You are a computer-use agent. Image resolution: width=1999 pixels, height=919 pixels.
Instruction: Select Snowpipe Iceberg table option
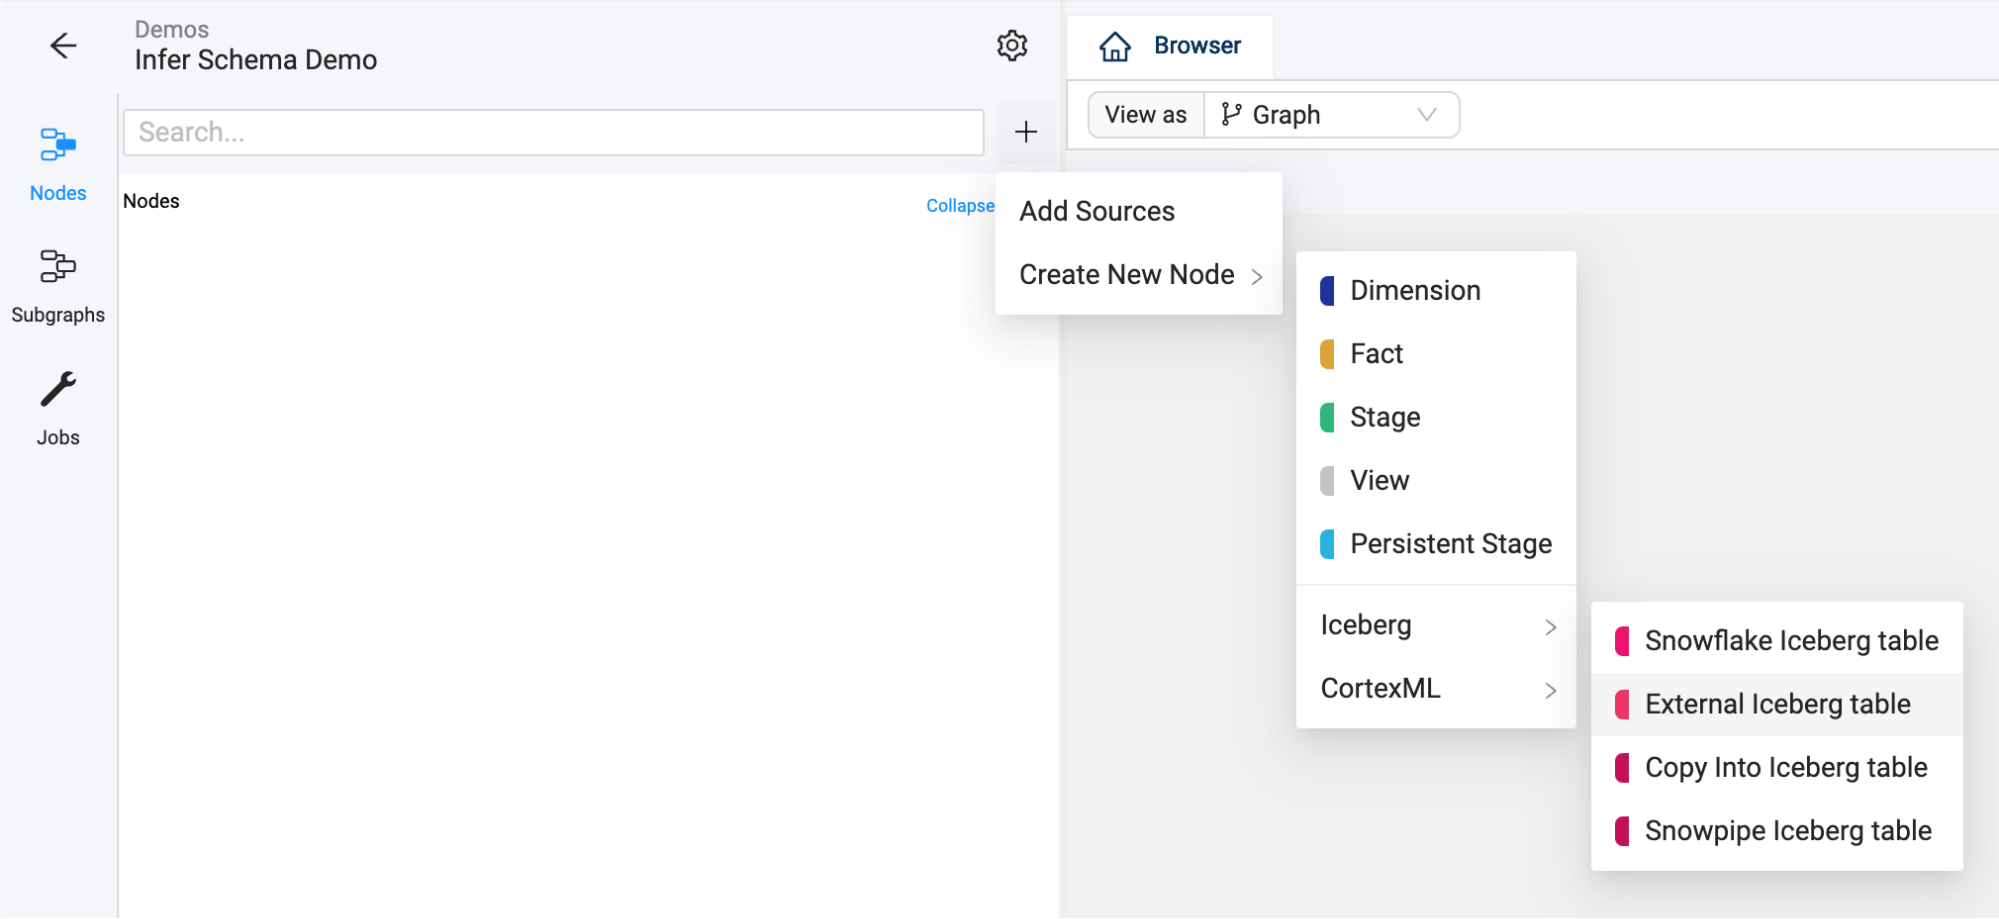1787,831
